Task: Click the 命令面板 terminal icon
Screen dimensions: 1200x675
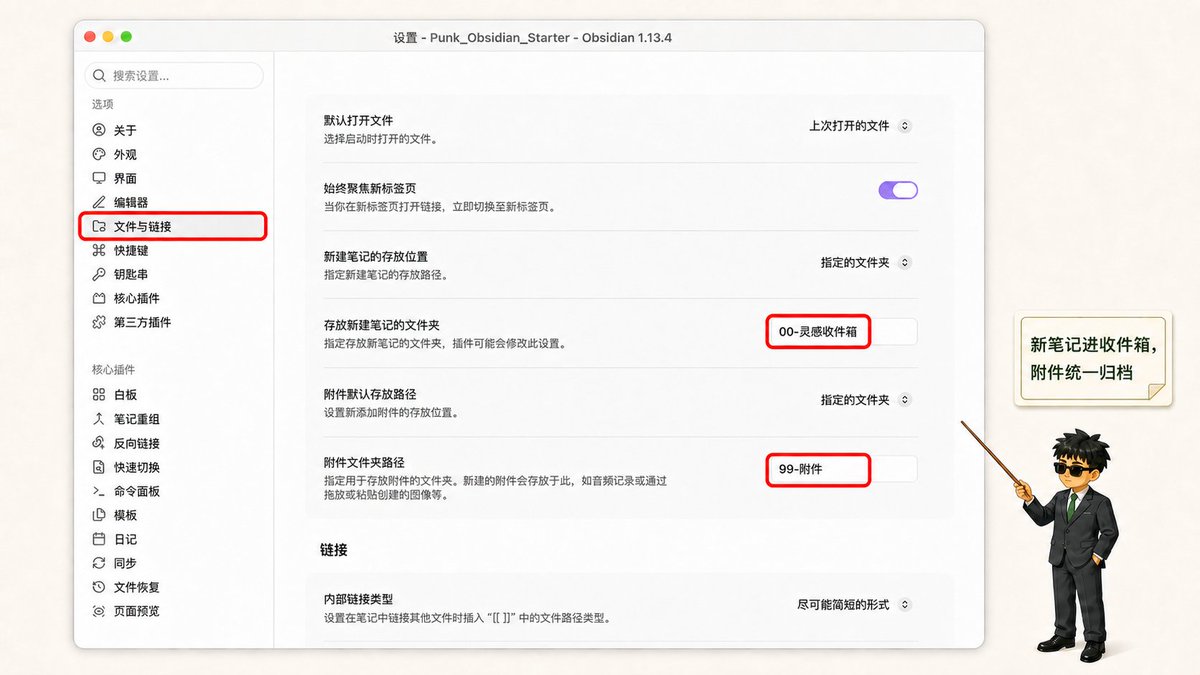Action: 98,491
